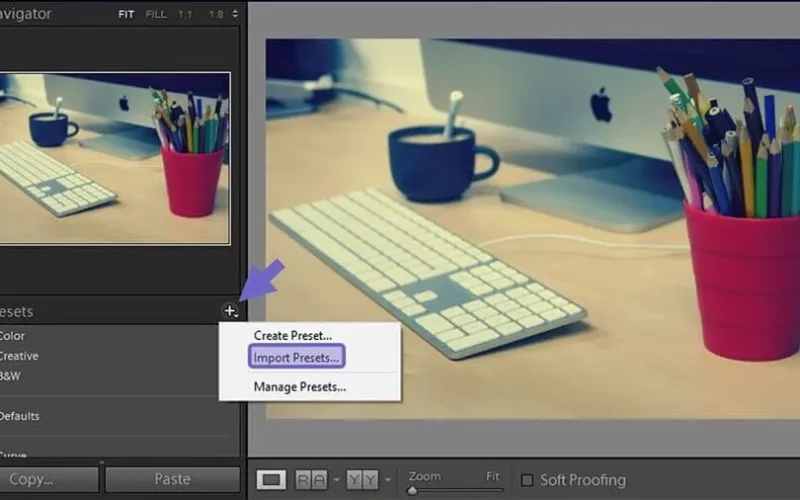800x500 pixels.
Task: Set Navigator zoom to FIT
Action: [126, 14]
